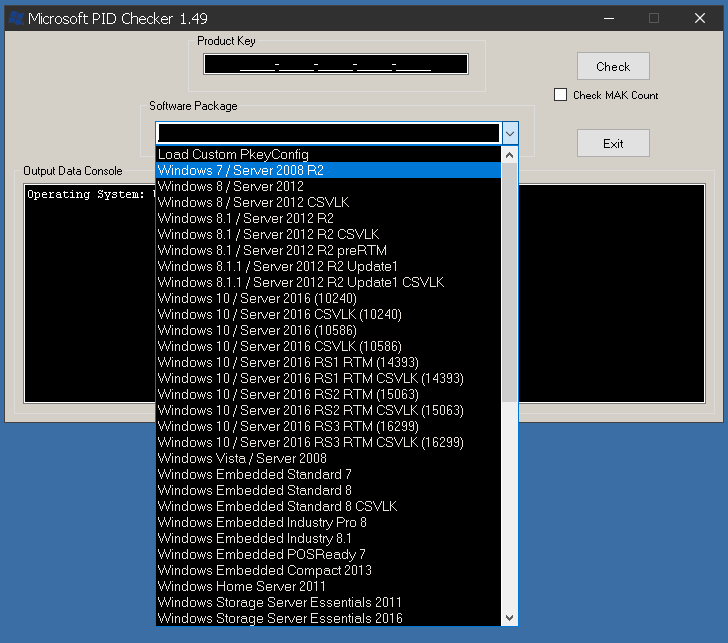Select Windows 10 Server 2016 RS3 RTM (16299)
The image size is (728, 643).
[328, 427]
